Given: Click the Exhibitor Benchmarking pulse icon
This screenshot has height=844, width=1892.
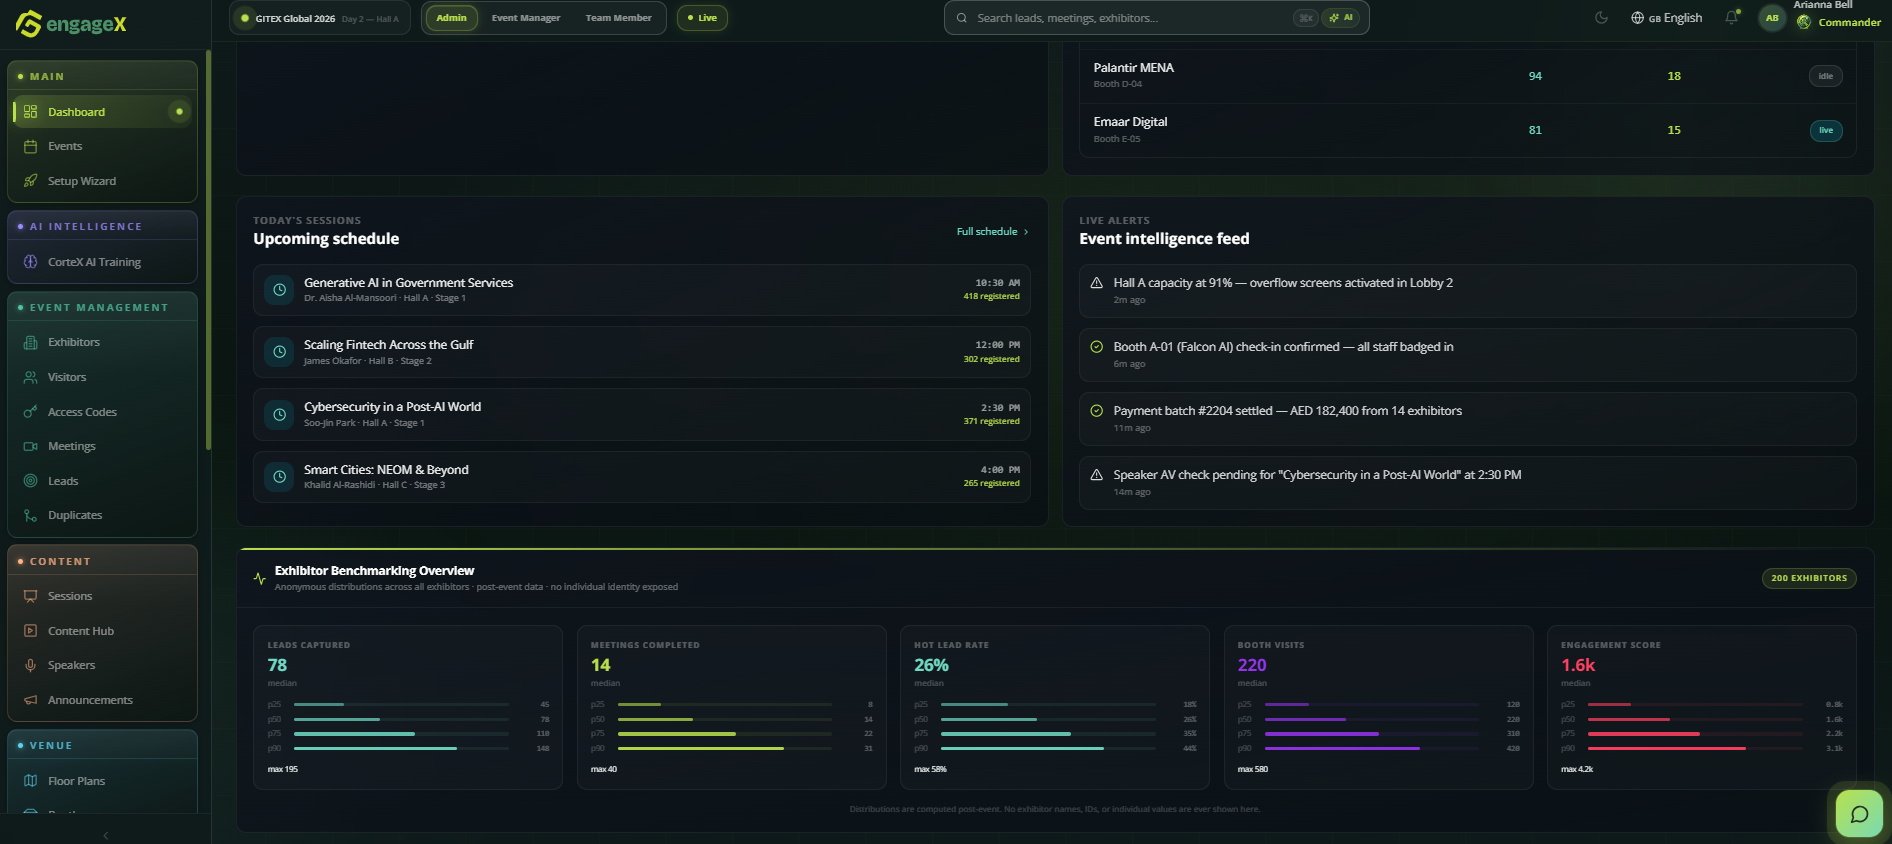Looking at the screenshot, I should [260, 578].
